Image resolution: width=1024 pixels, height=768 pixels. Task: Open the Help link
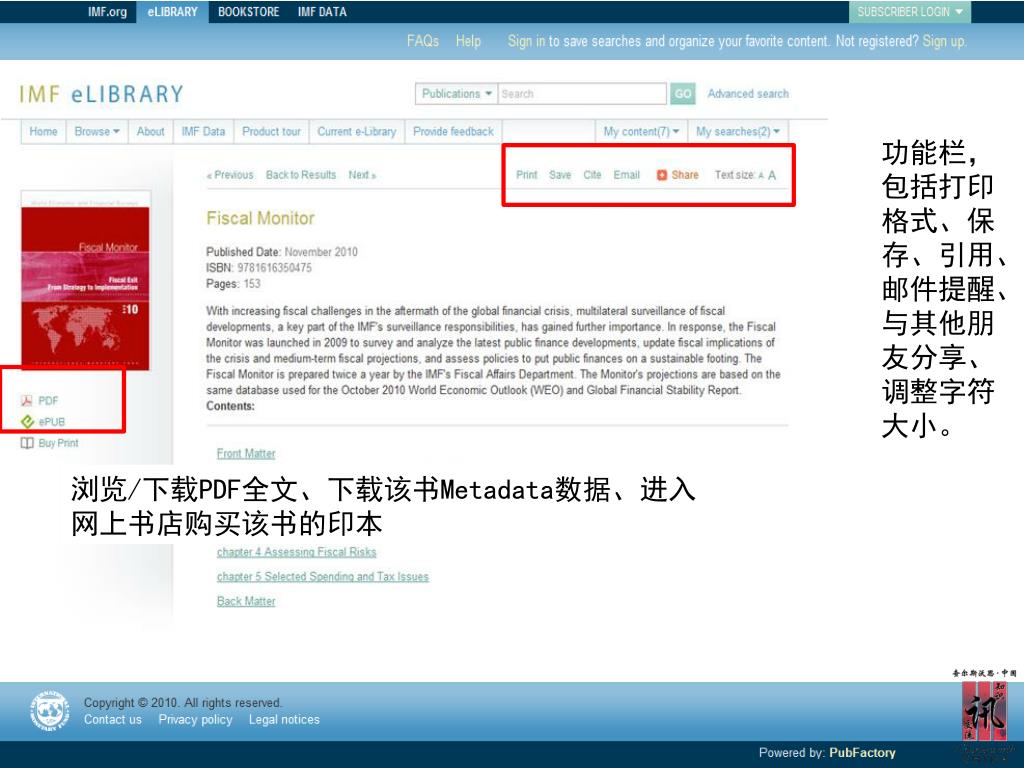click(x=468, y=41)
